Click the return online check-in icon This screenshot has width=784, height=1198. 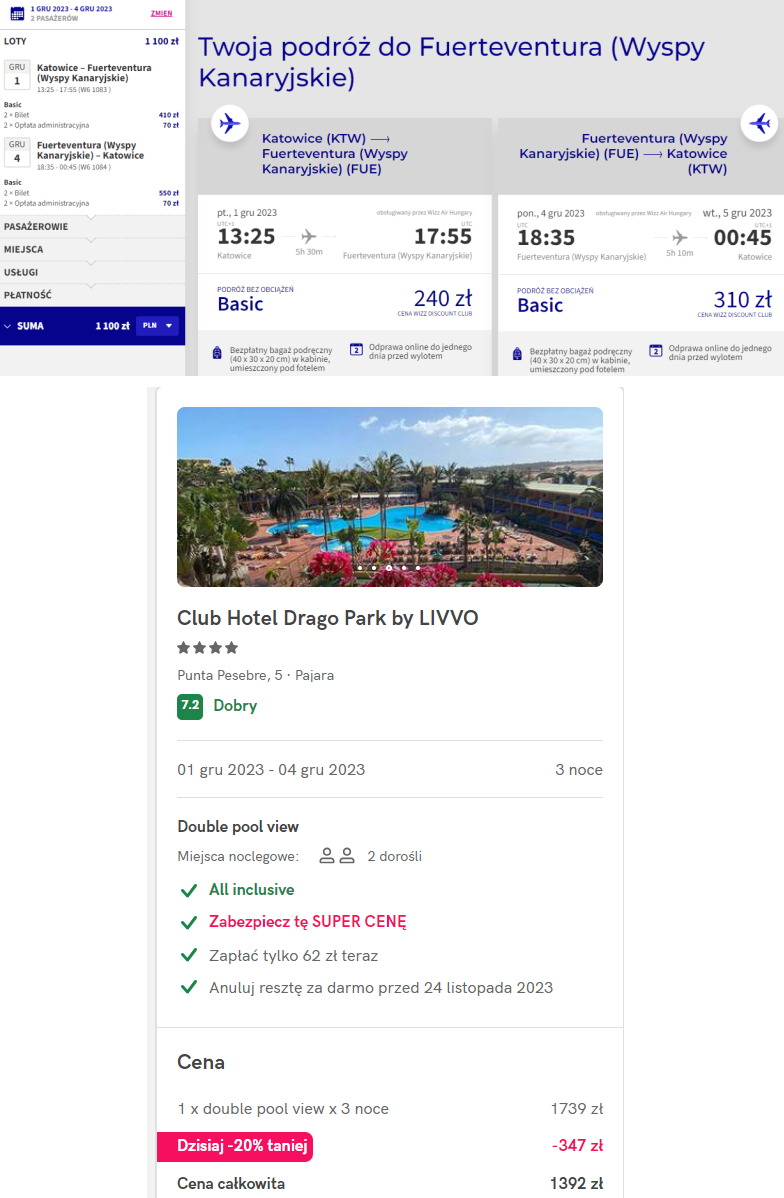pyautogui.click(x=656, y=351)
